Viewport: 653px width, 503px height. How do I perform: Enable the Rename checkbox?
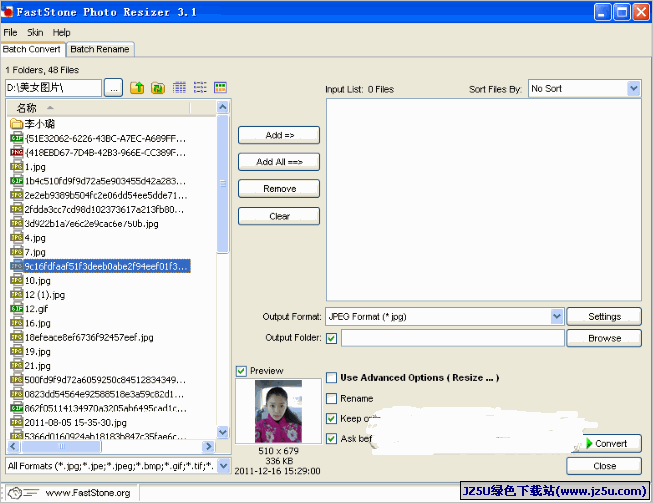(331, 398)
